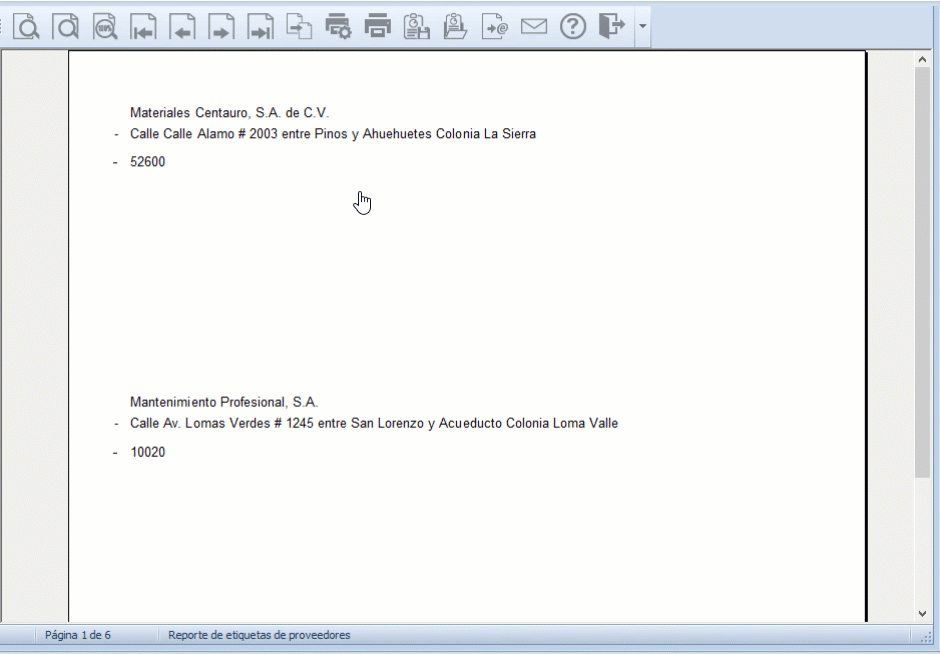Send report by email envelope icon

point(534,27)
